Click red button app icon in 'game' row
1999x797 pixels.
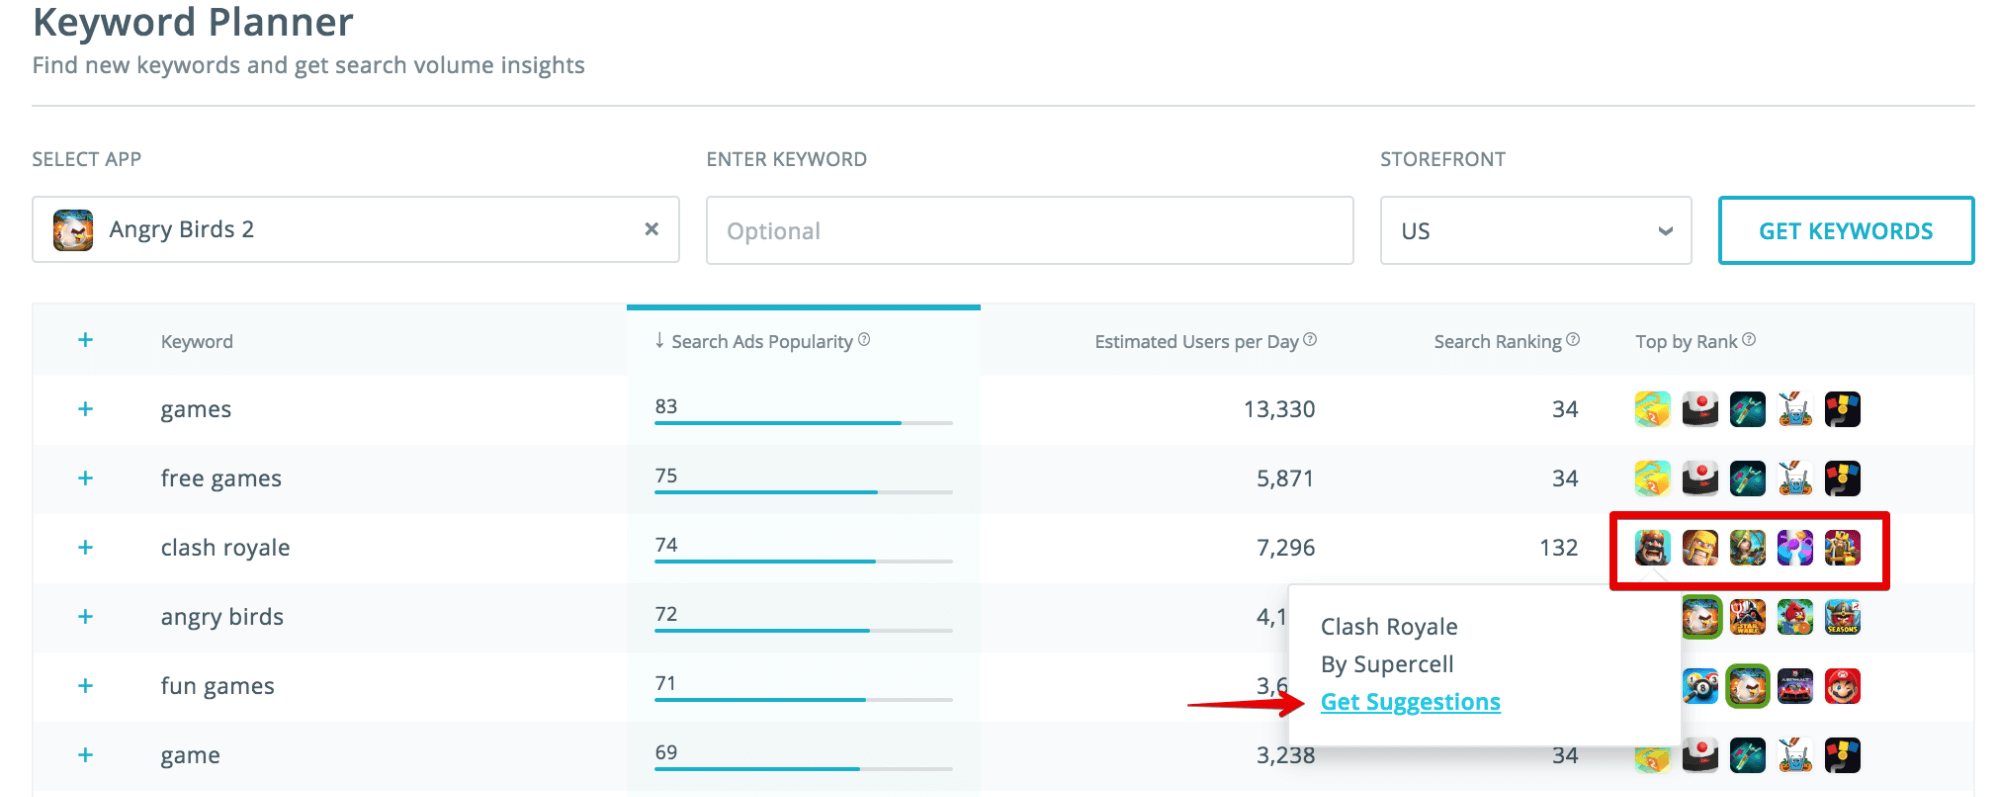point(1700,755)
